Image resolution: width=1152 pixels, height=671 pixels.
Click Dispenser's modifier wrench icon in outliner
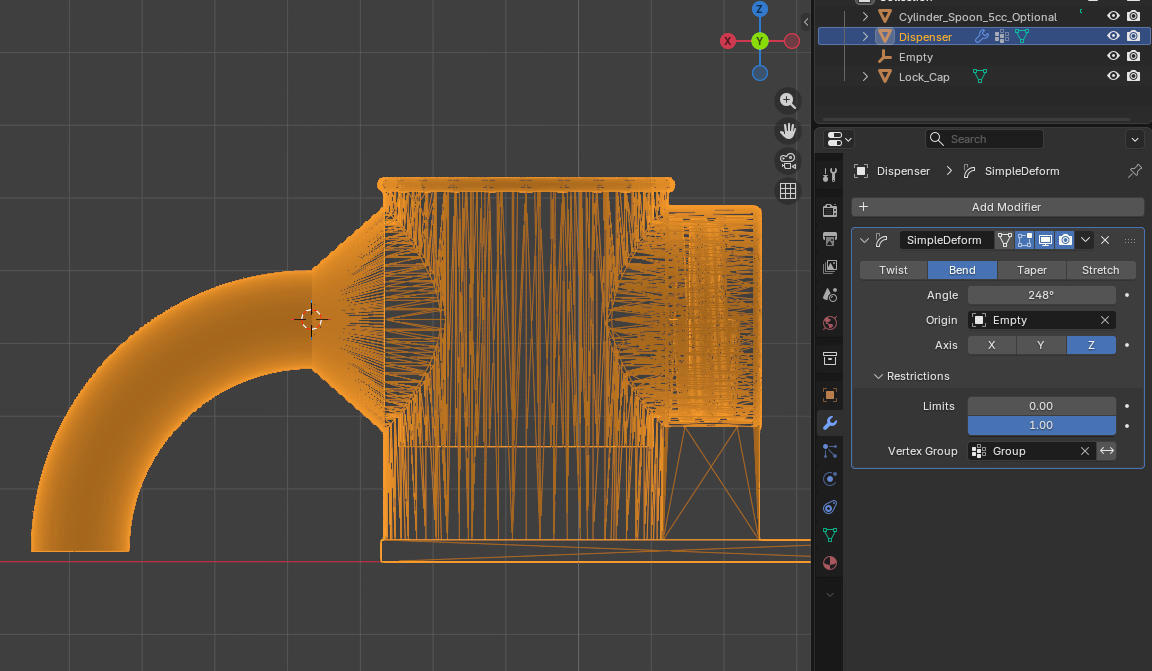tap(982, 36)
